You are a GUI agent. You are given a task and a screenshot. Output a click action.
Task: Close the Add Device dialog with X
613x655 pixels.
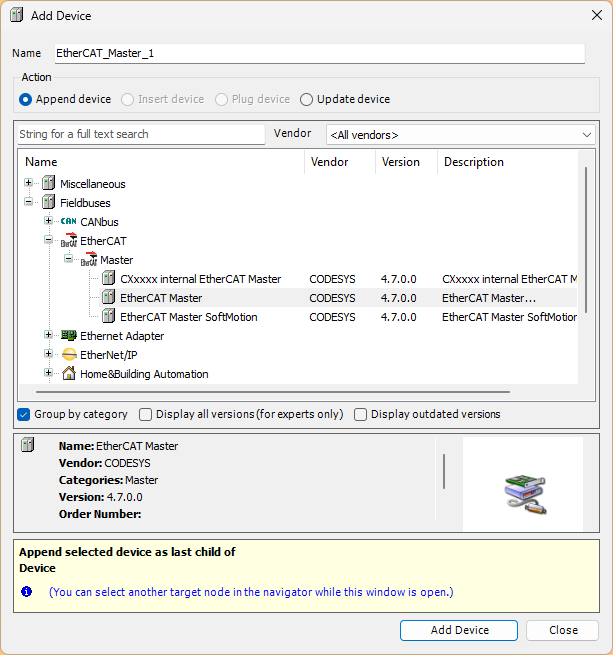click(597, 15)
